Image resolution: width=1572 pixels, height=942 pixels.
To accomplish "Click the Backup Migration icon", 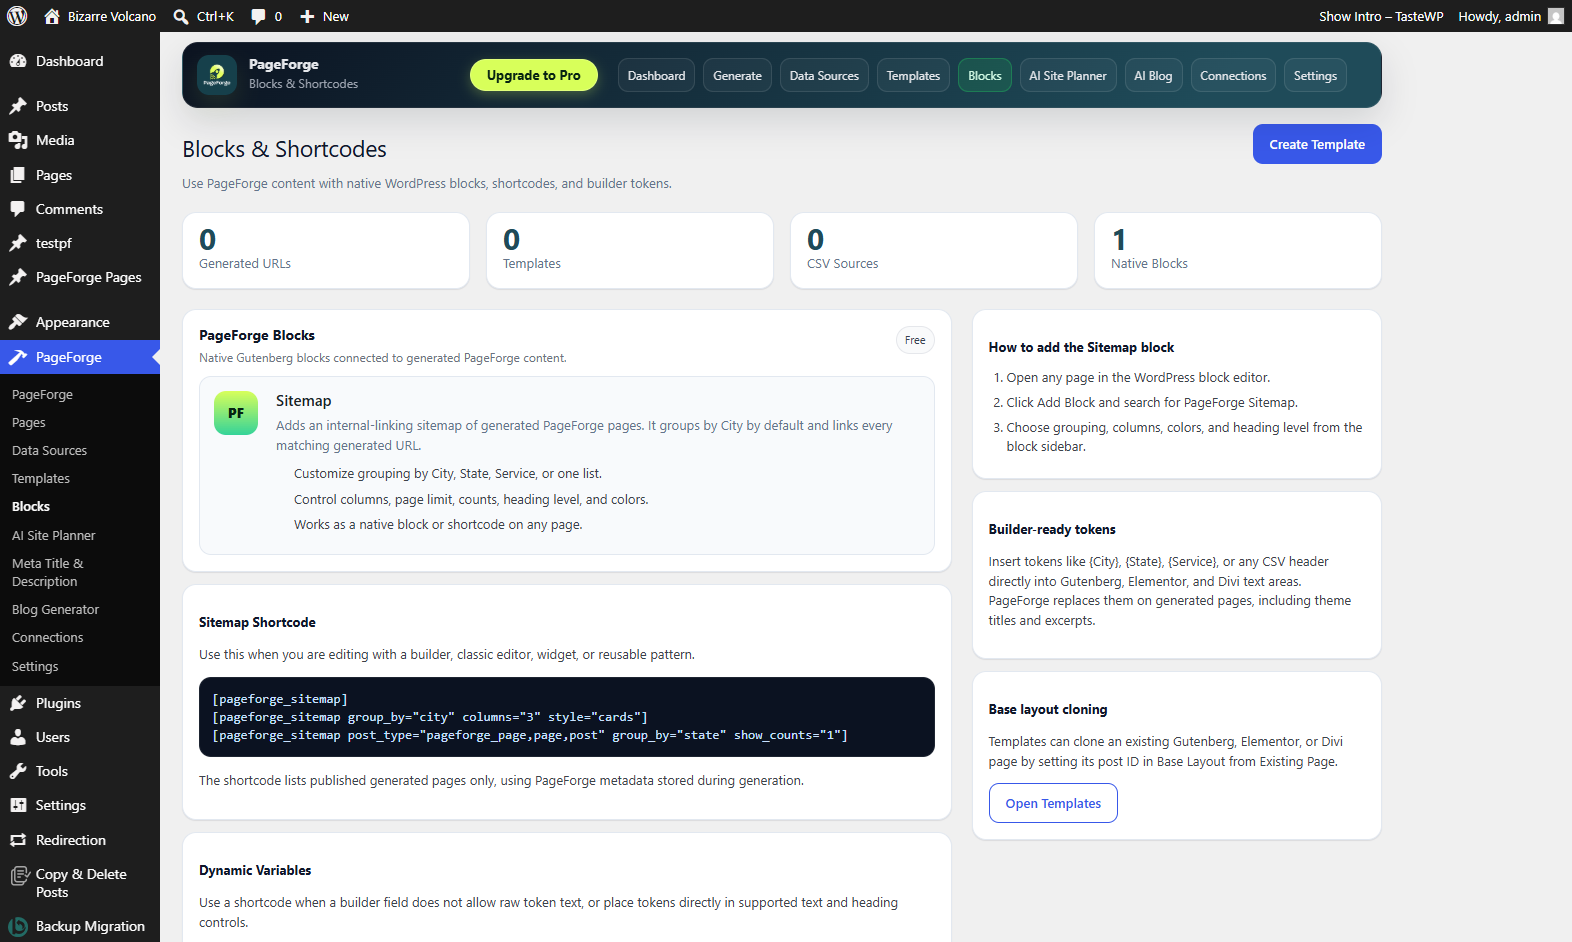I will [18, 927].
